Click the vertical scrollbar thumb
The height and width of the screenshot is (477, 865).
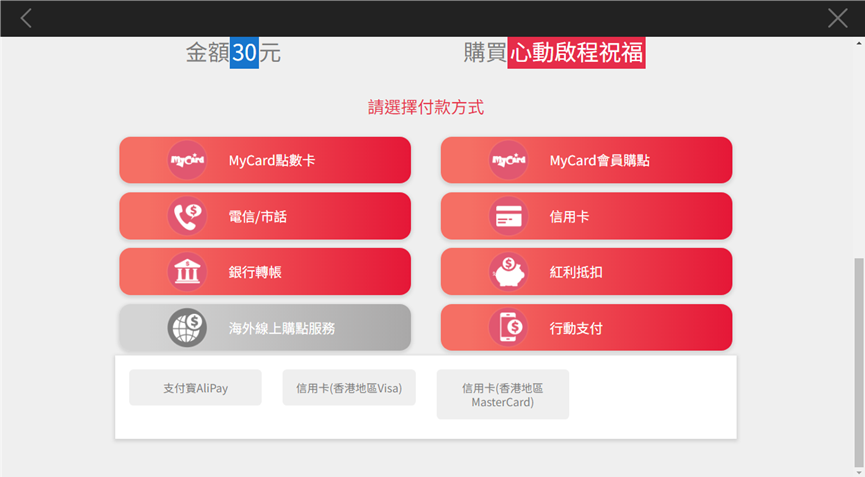[x=859, y=363]
